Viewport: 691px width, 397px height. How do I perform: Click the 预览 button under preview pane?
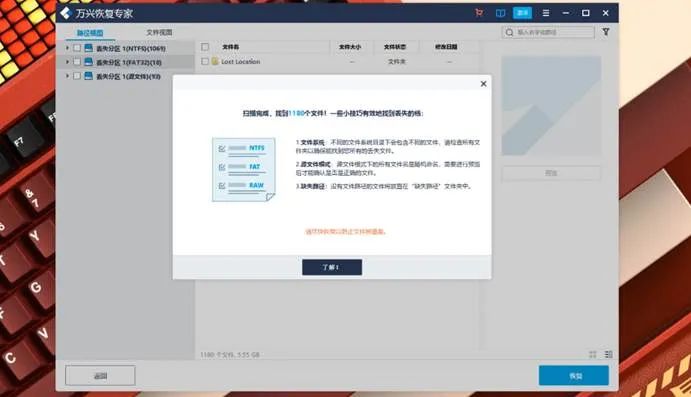(551, 173)
